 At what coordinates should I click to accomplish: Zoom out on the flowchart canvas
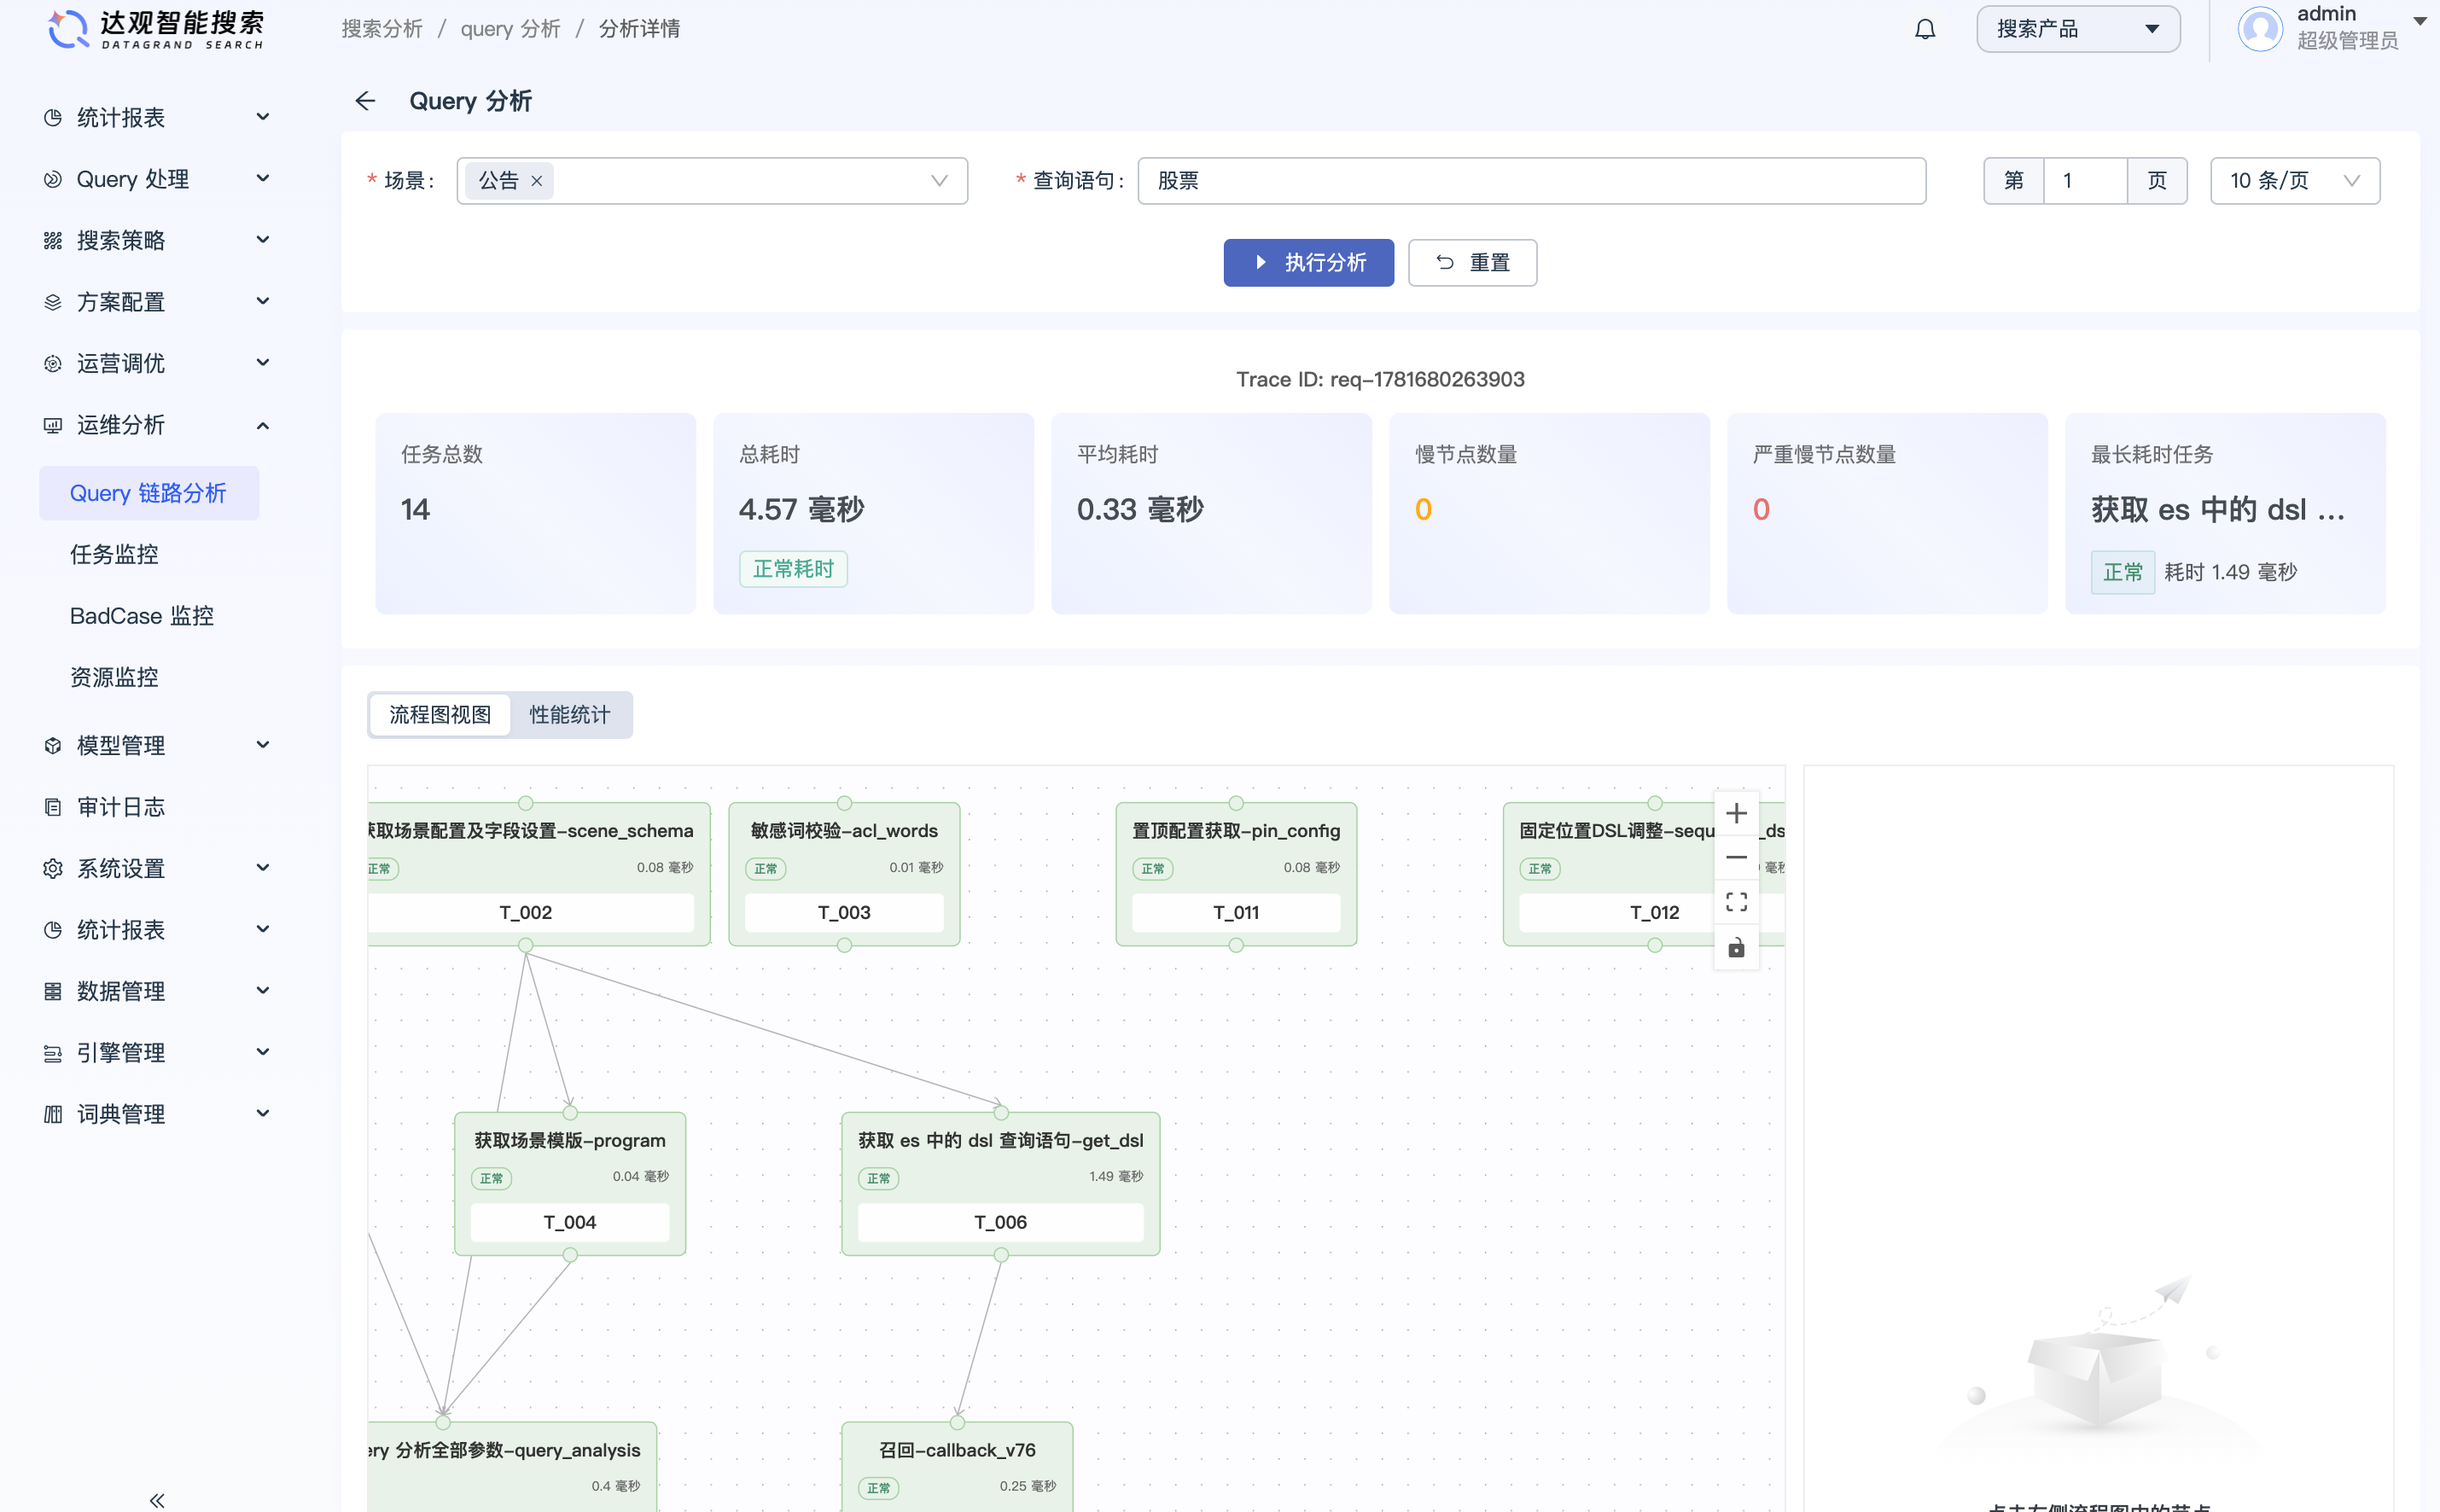tap(1736, 858)
